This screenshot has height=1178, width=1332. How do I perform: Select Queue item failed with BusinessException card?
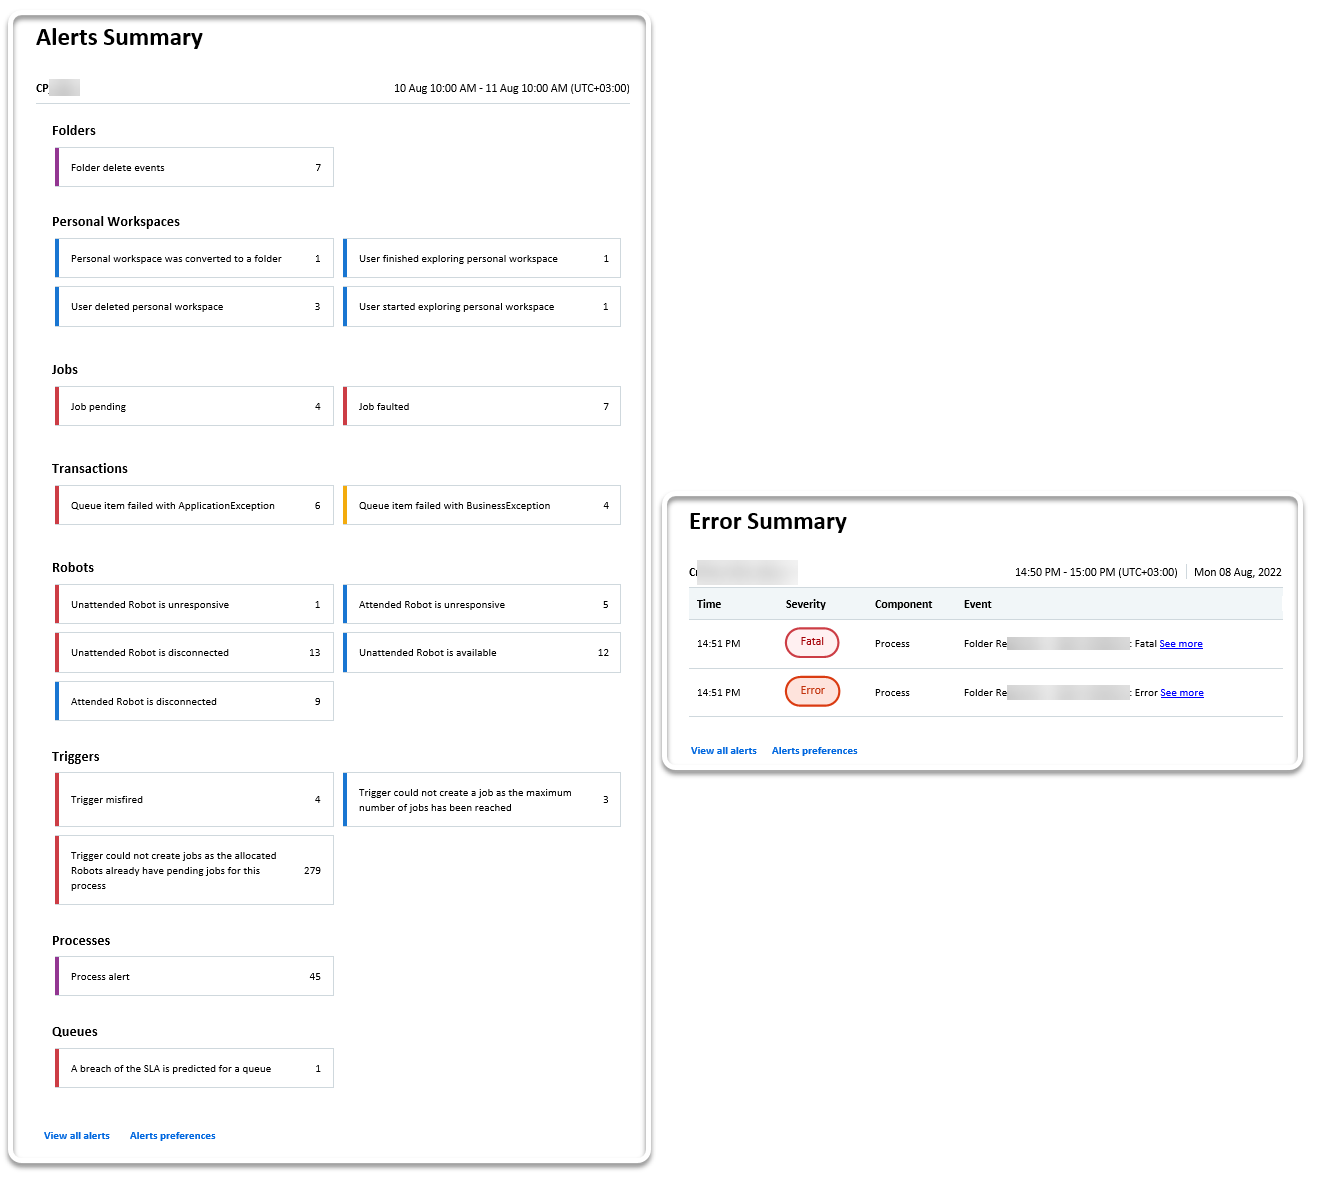(482, 505)
